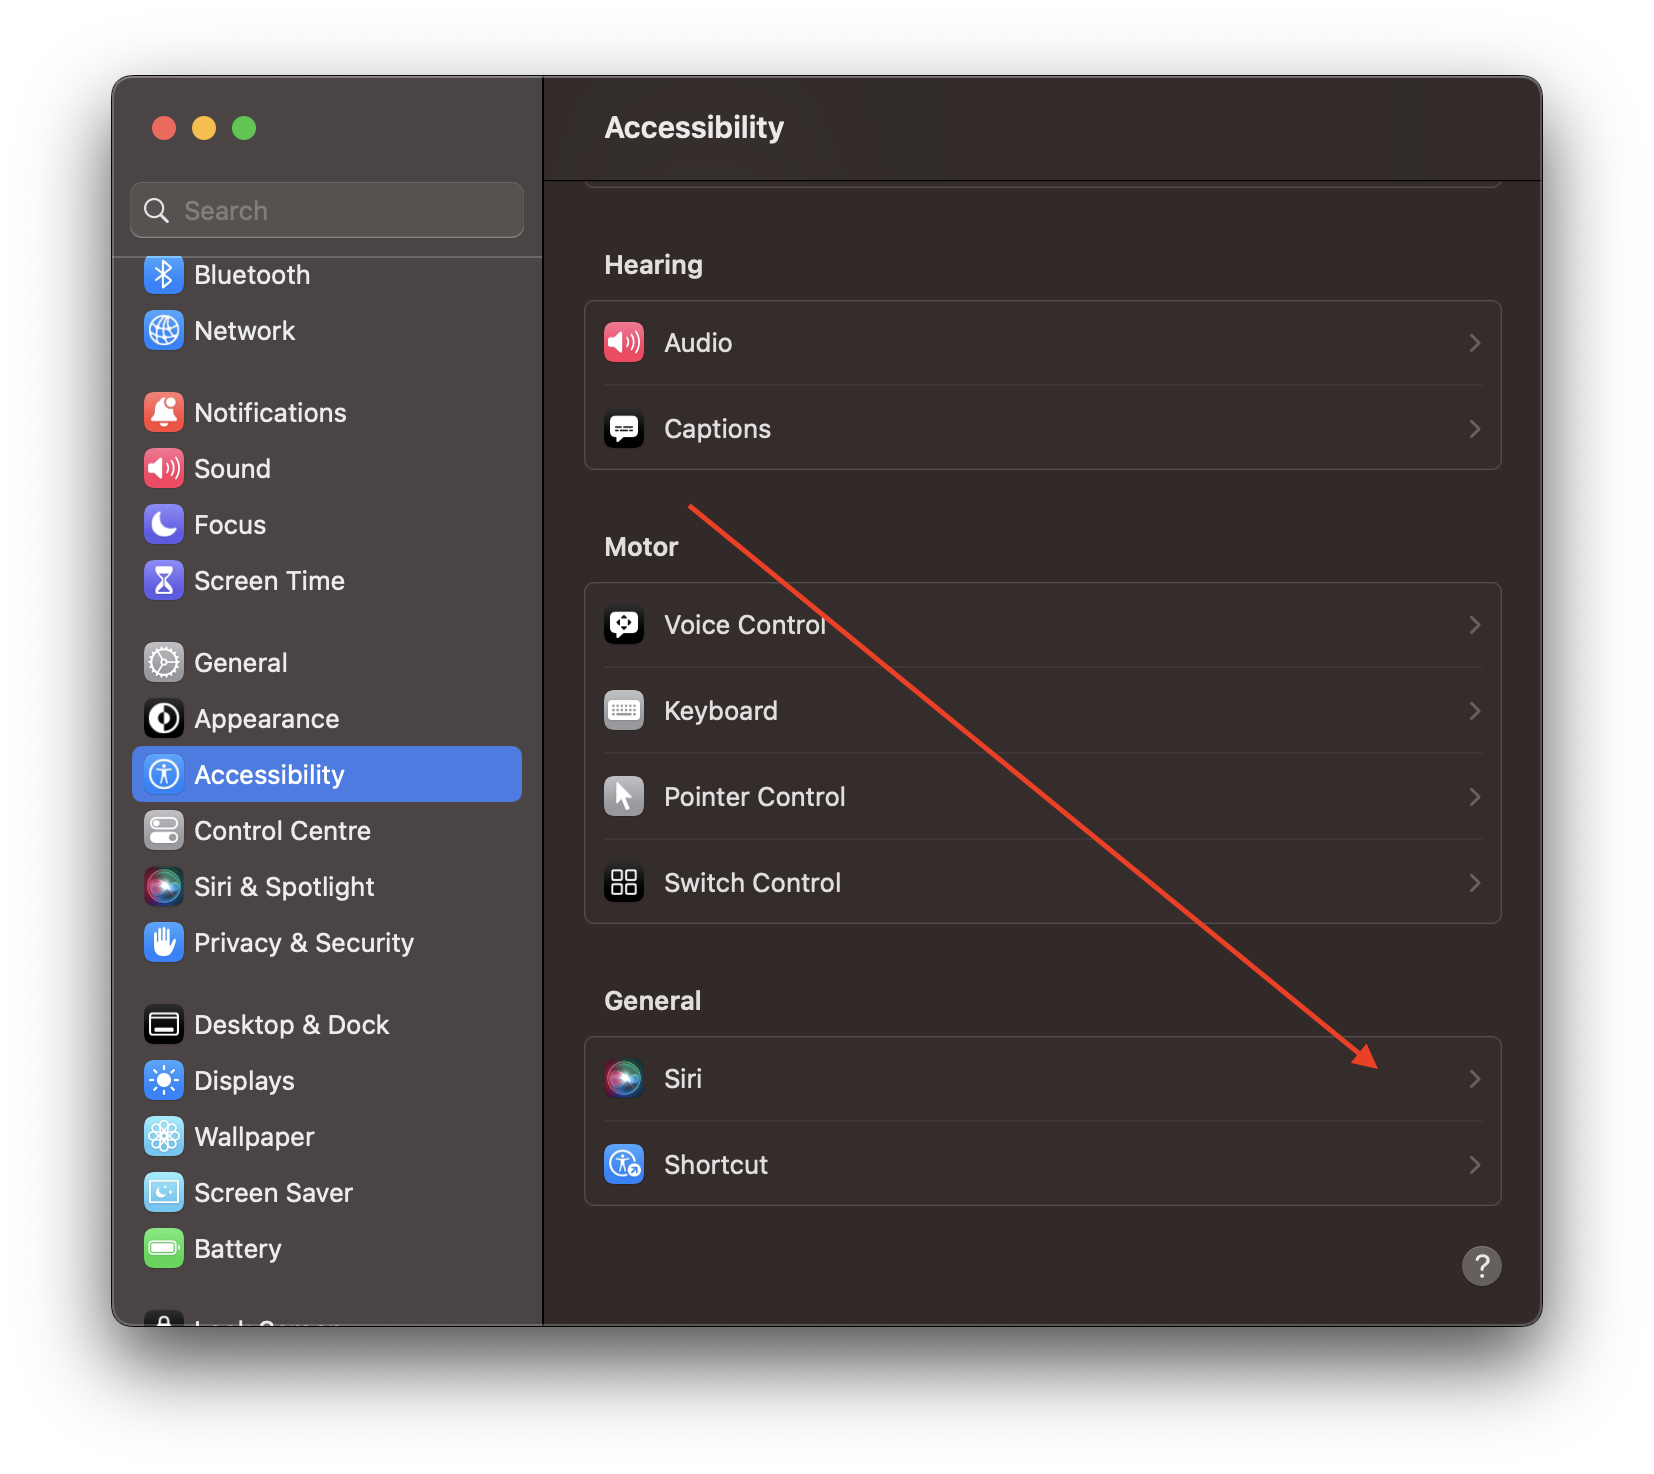Open the help question mark button
The height and width of the screenshot is (1474, 1654).
point(1481,1266)
